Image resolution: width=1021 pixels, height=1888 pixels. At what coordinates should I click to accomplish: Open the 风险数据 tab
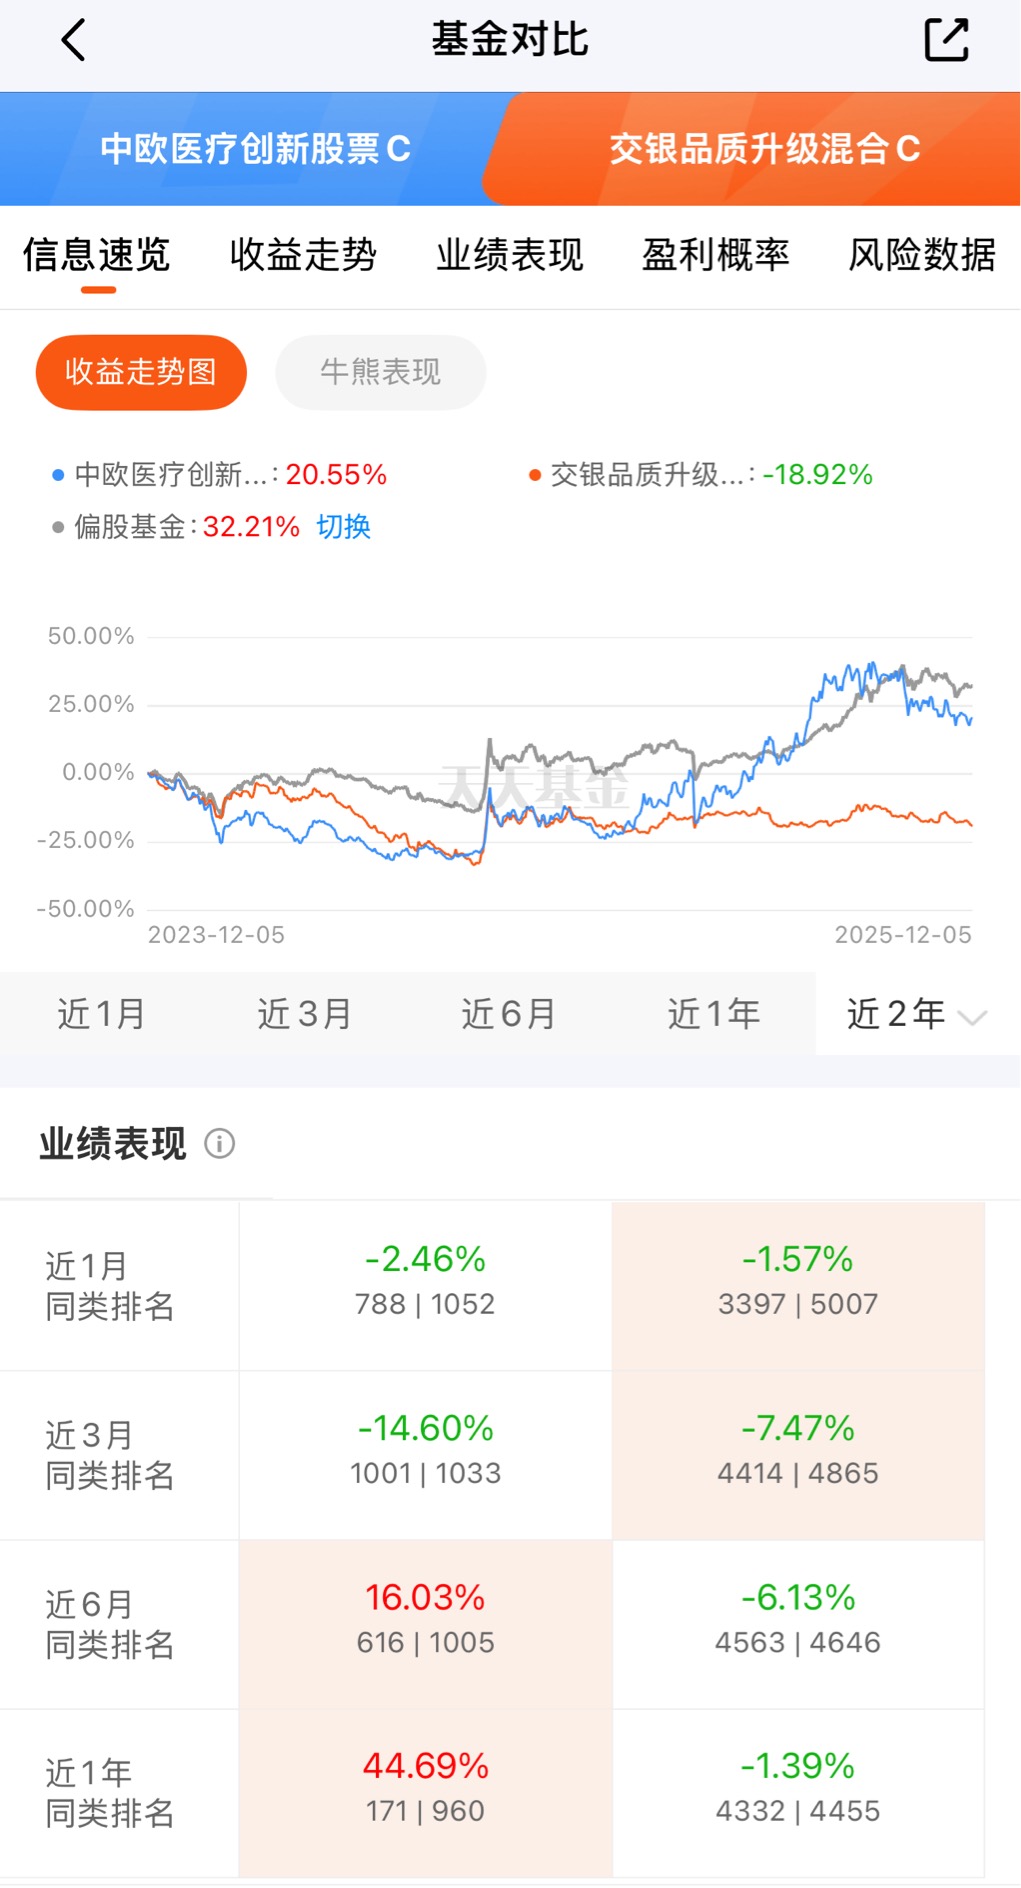921,255
